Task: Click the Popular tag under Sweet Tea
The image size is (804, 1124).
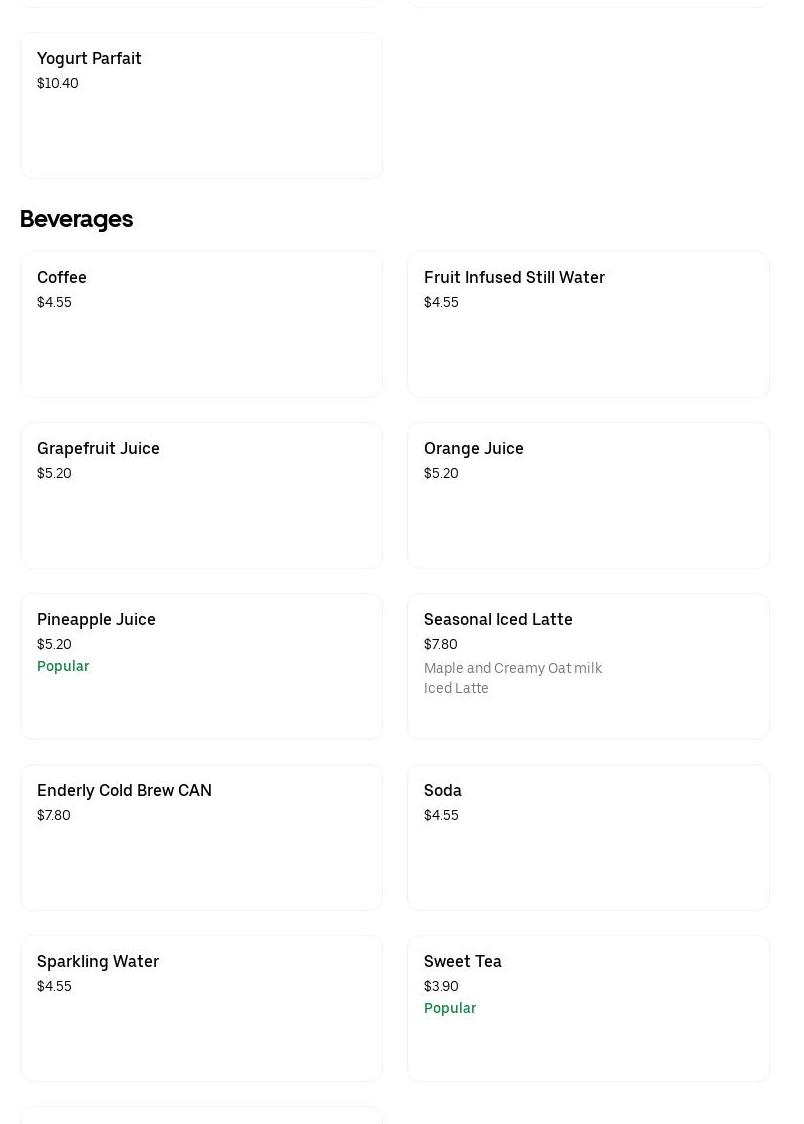Action: [450, 1008]
